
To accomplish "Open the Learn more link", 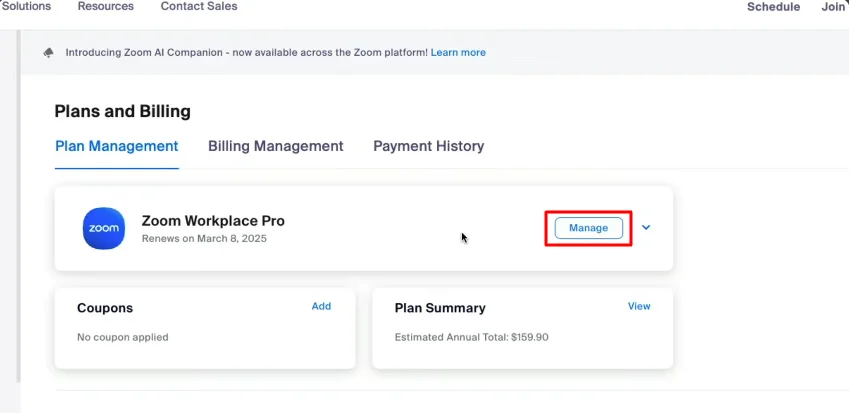I will [x=458, y=53].
